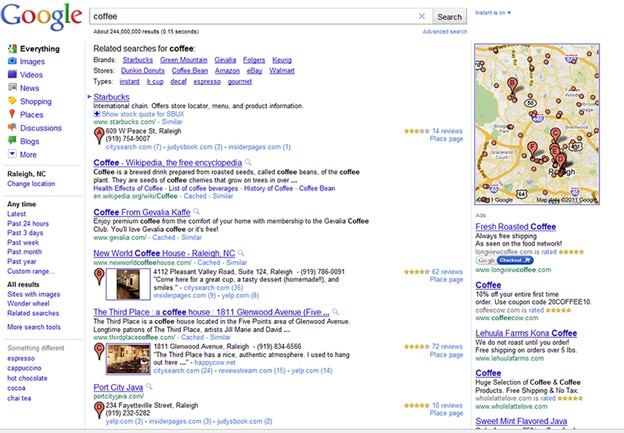
Task: Click inside the coffee search input field
Action: pos(250,17)
